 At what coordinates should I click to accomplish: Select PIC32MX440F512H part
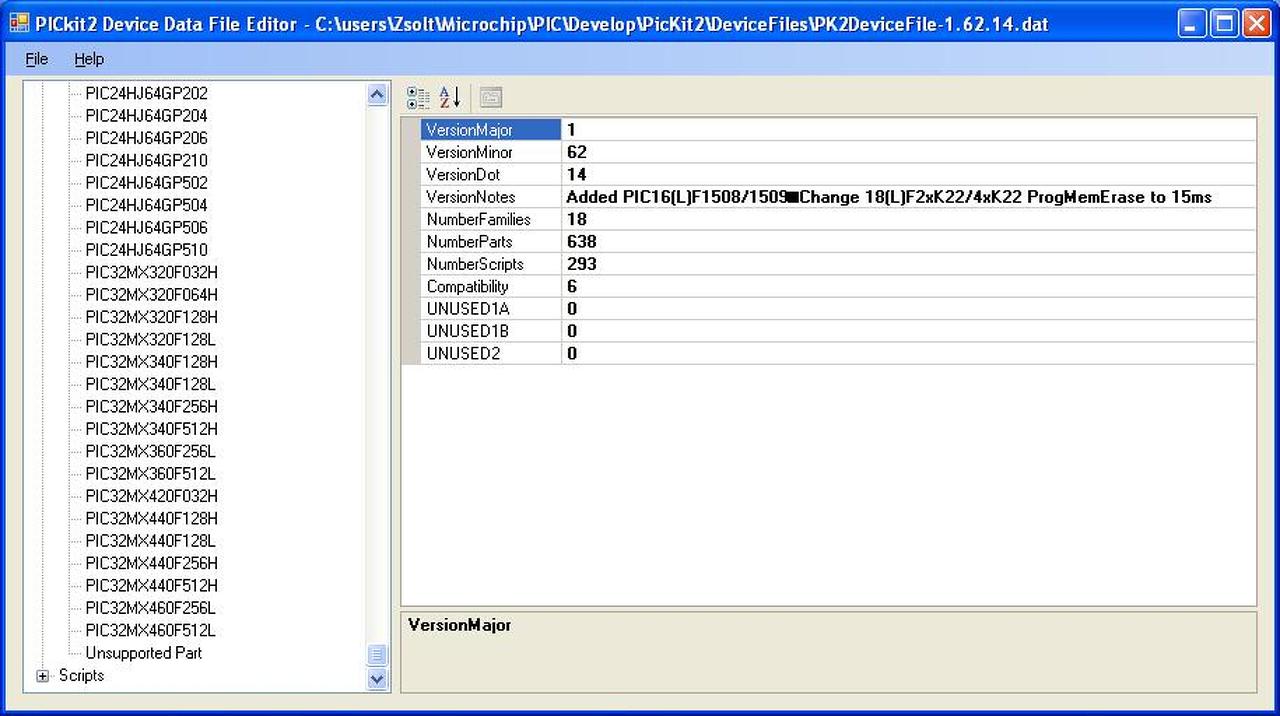click(151, 586)
